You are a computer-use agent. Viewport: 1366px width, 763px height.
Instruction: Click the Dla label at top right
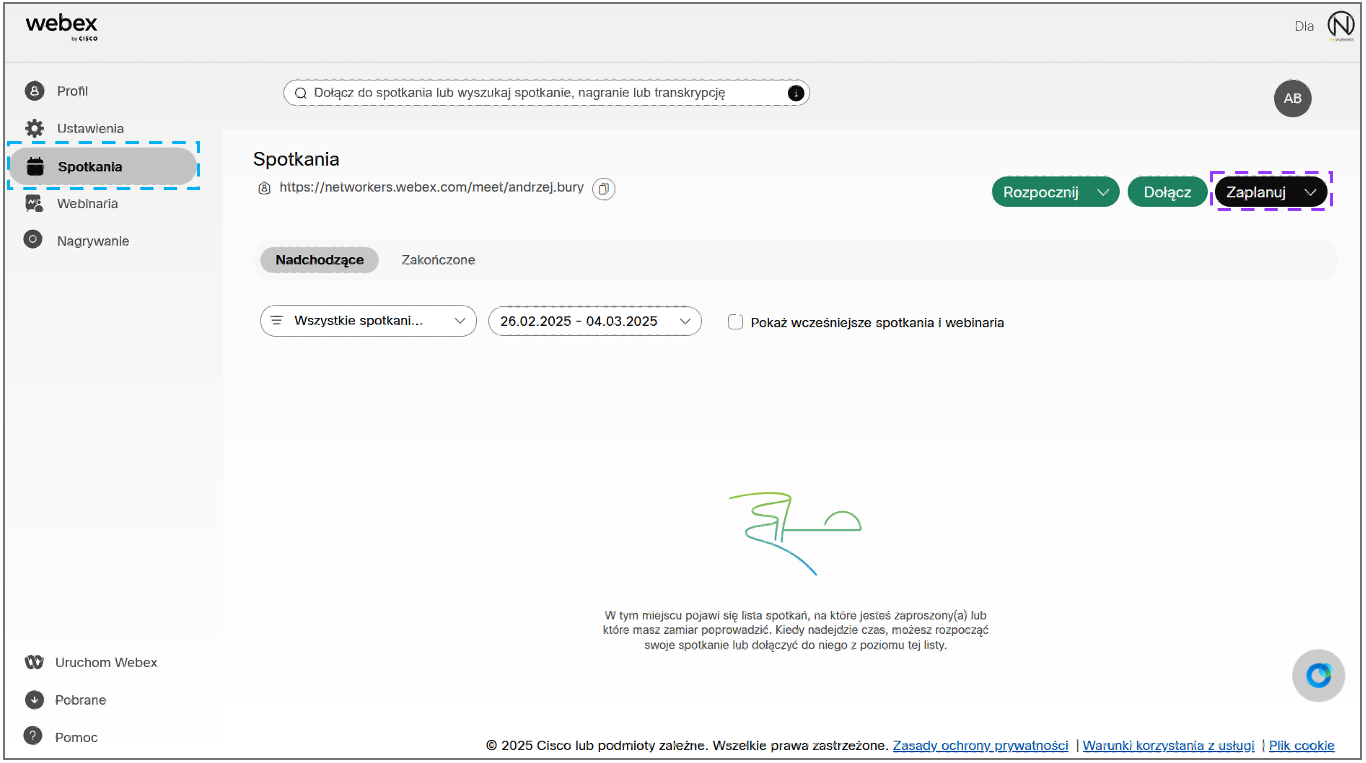1304,26
